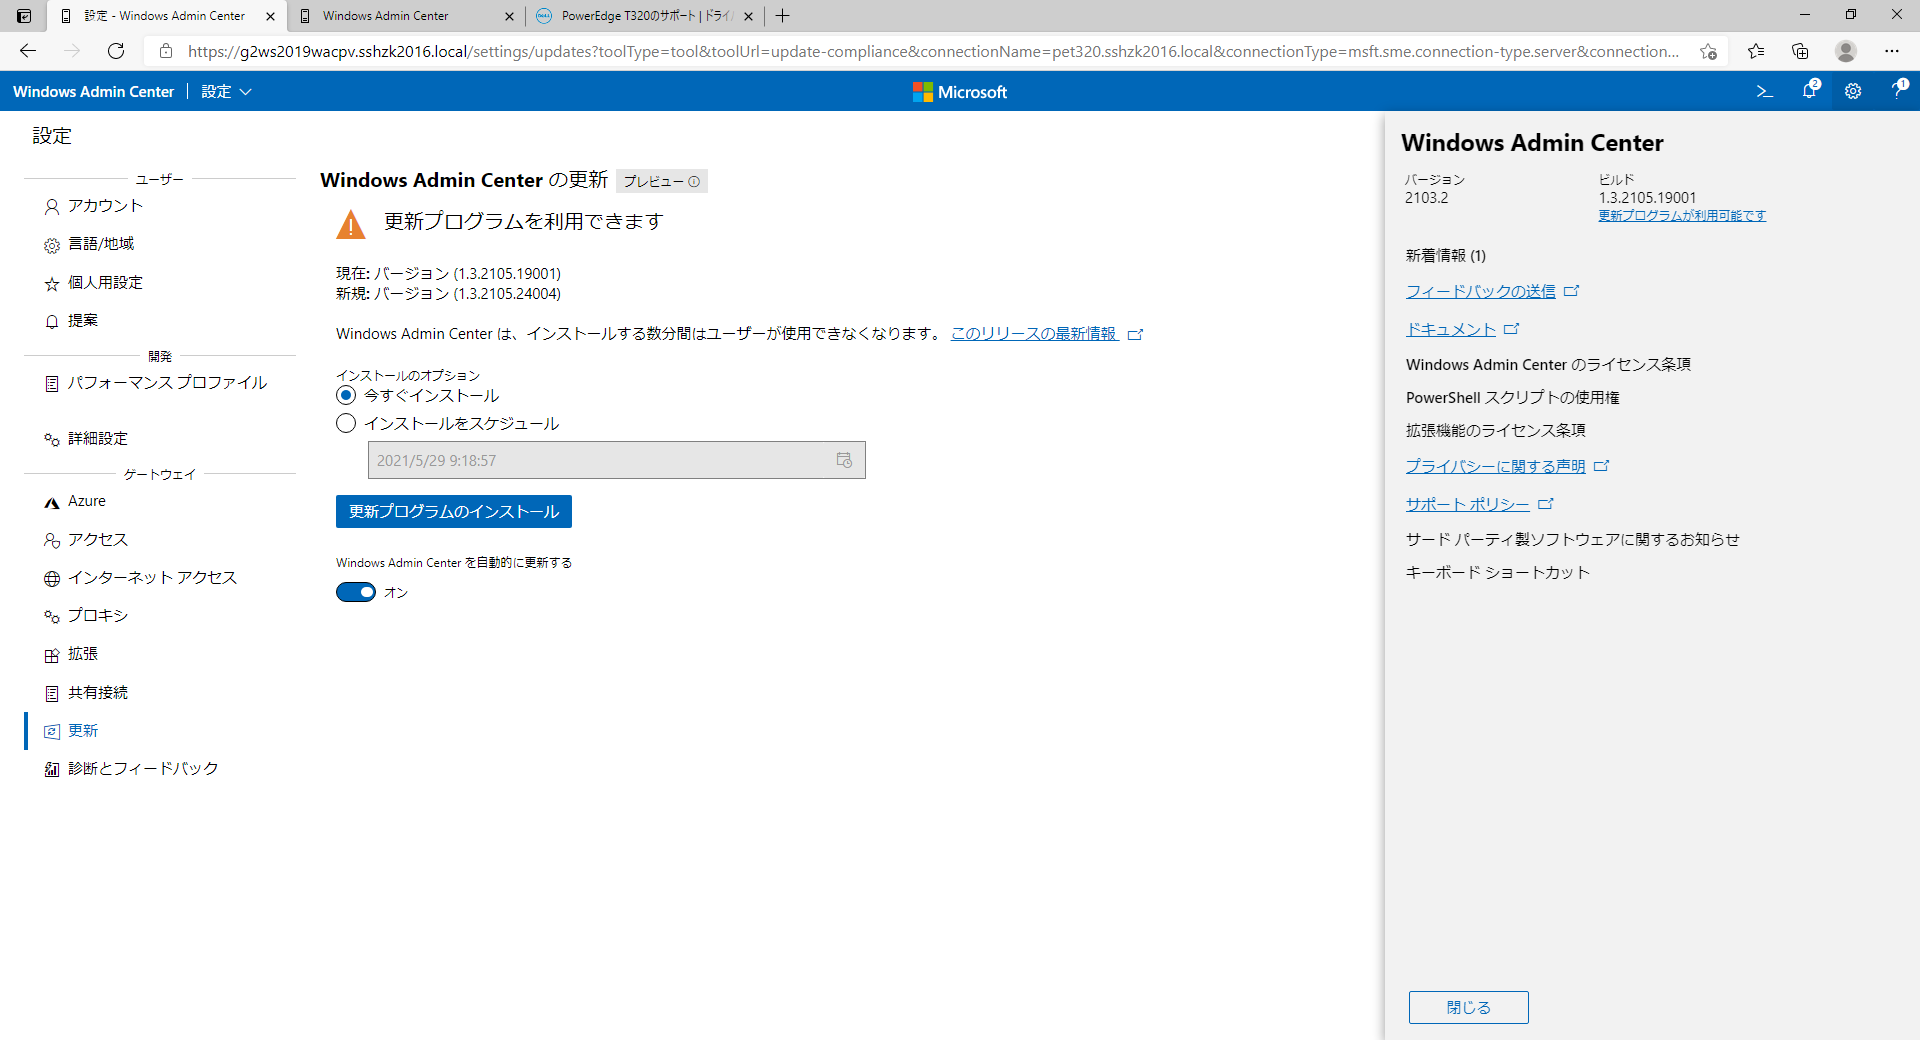Switch to Windows Admin Center browser tab
This screenshot has width=1920, height=1040.
click(405, 16)
